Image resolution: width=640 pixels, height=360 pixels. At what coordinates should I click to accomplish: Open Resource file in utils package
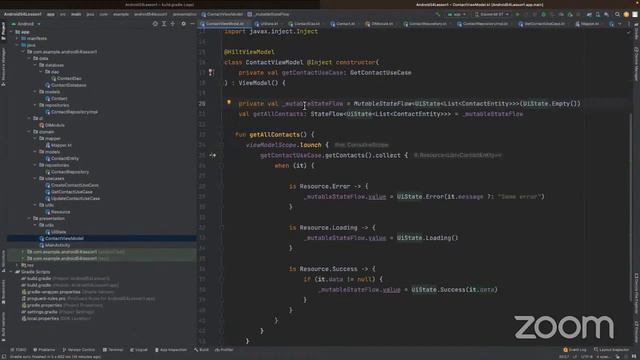click(x=58, y=212)
